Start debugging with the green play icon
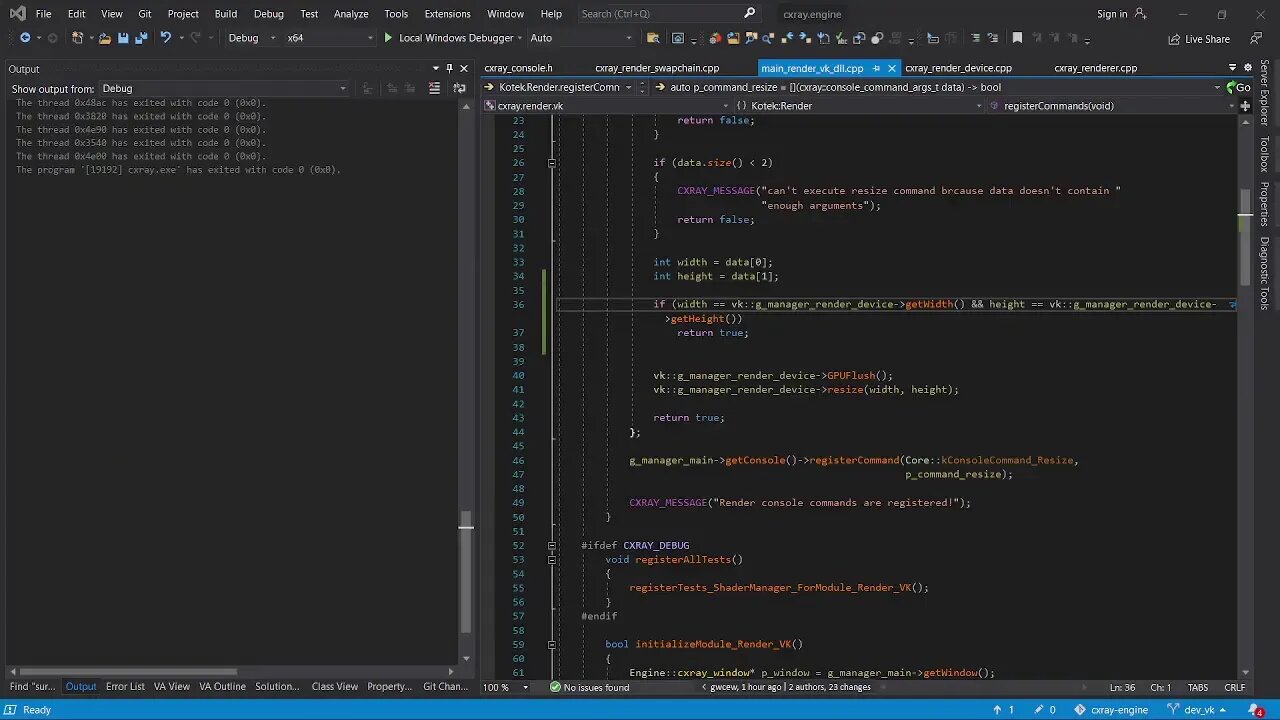Screen dimensions: 1280x720 click(x=388, y=38)
